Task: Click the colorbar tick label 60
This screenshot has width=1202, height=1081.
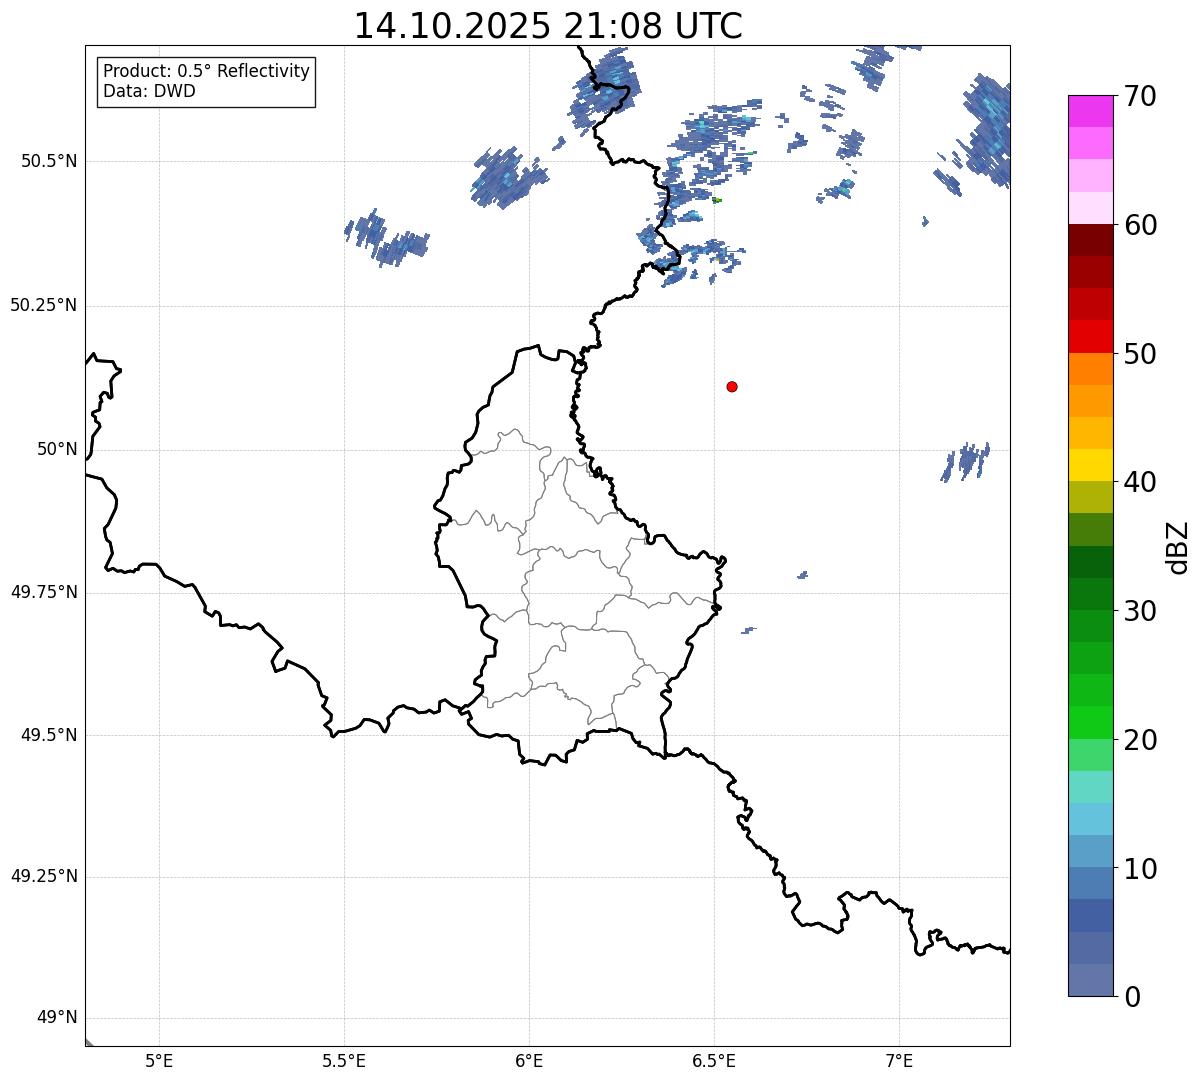Action: click(1140, 226)
